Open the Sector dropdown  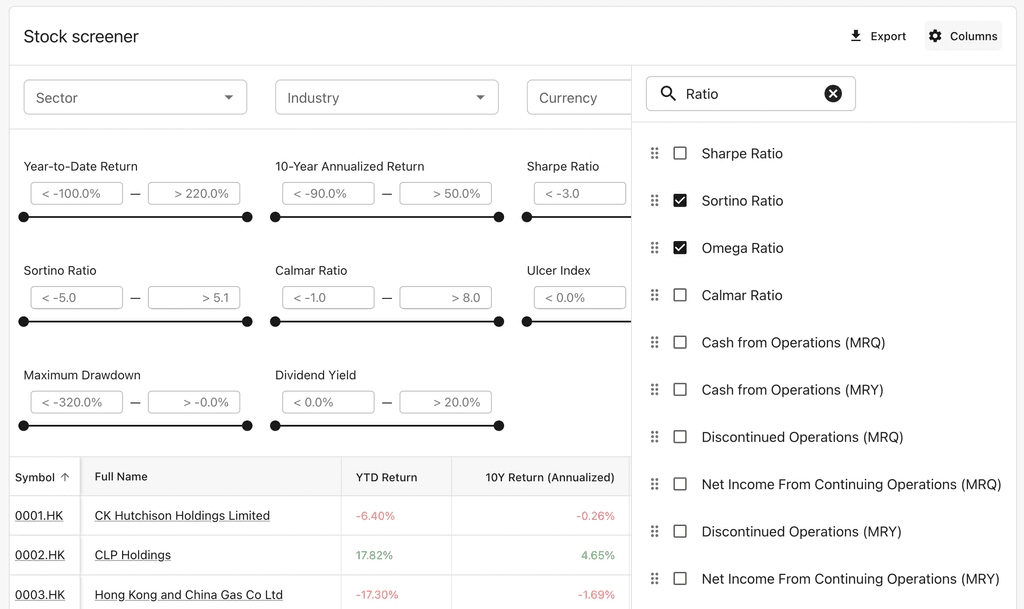(x=135, y=97)
